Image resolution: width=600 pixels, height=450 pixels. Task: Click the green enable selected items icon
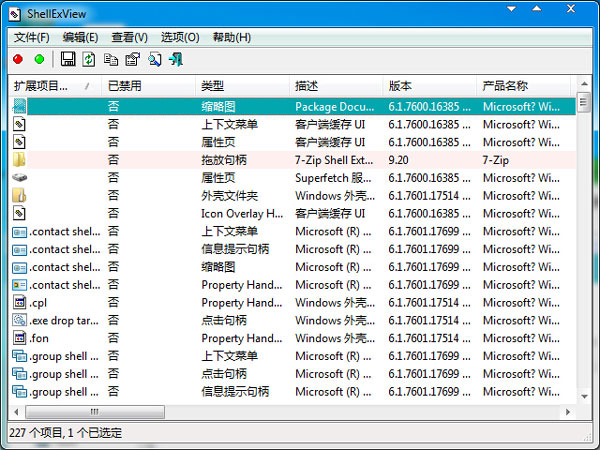point(39,60)
